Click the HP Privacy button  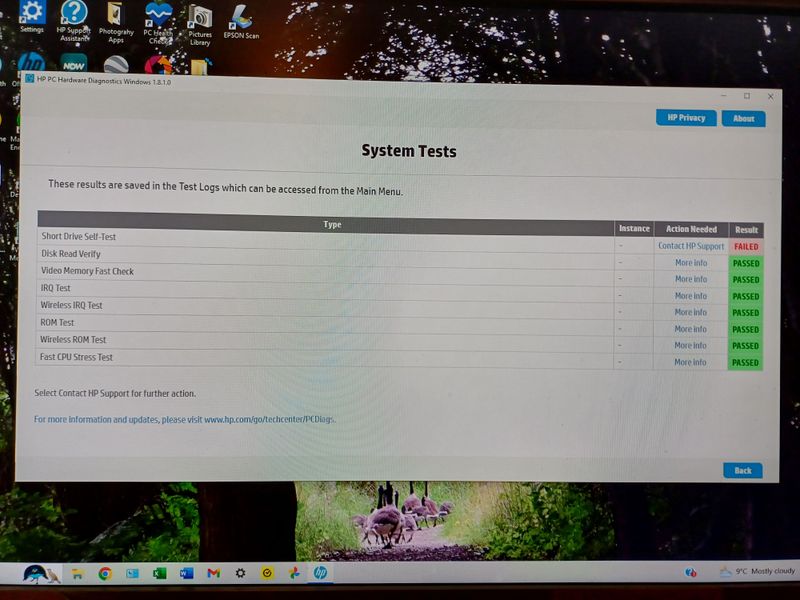click(686, 118)
